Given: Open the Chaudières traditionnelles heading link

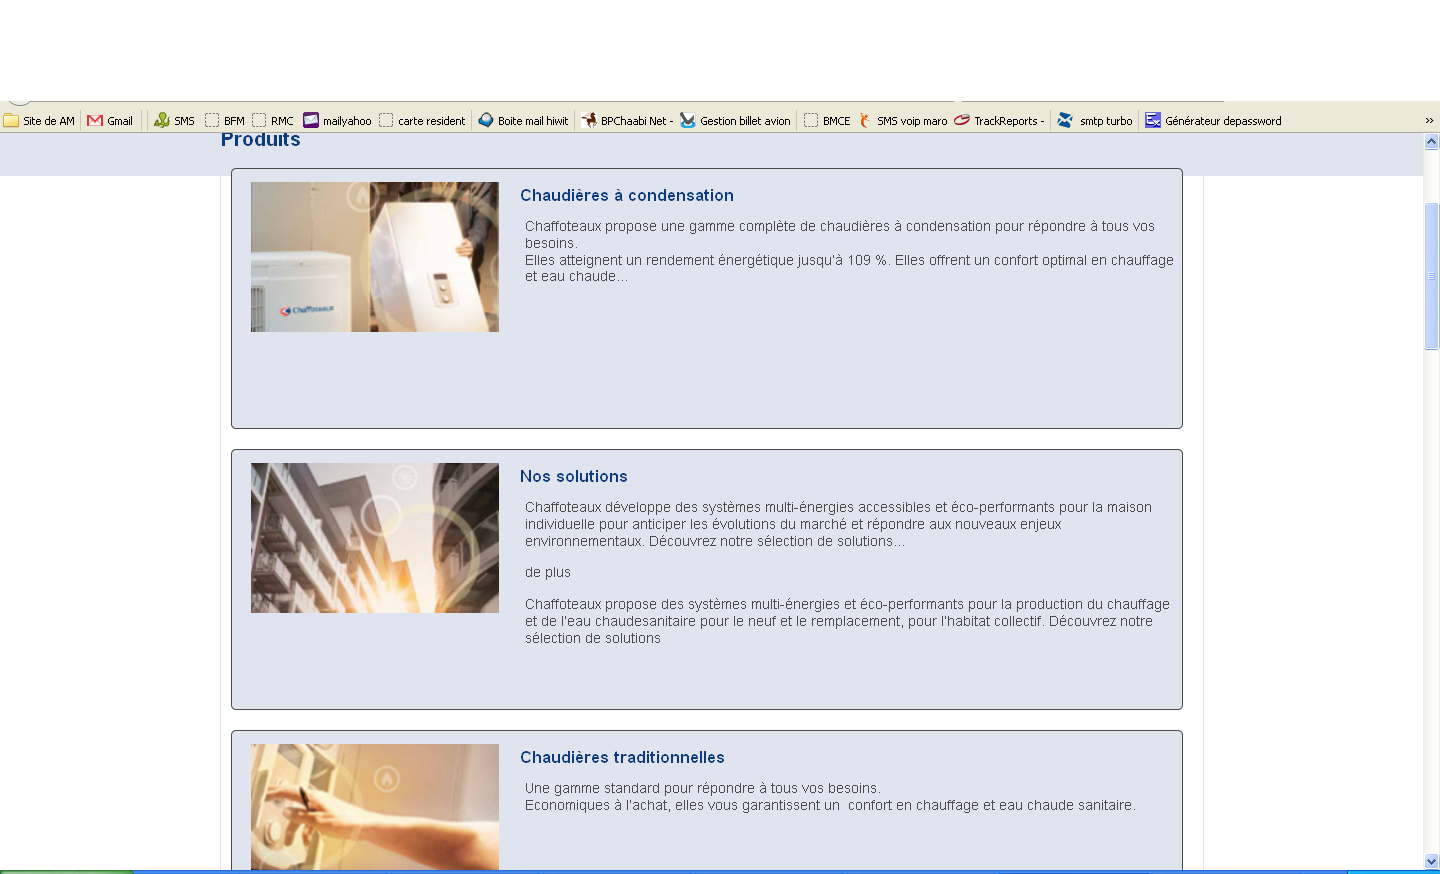Looking at the screenshot, I should click(622, 758).
